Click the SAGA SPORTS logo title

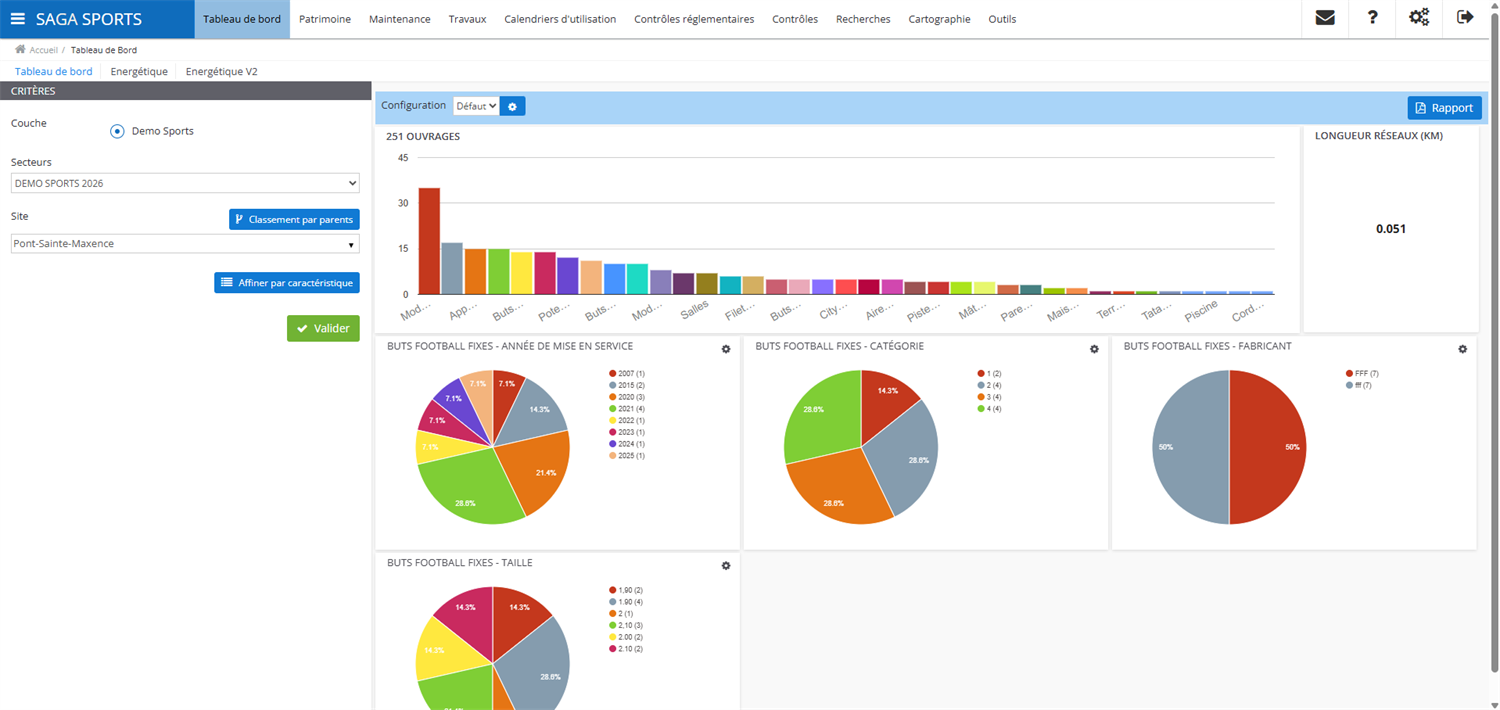[x=89, y=19]
